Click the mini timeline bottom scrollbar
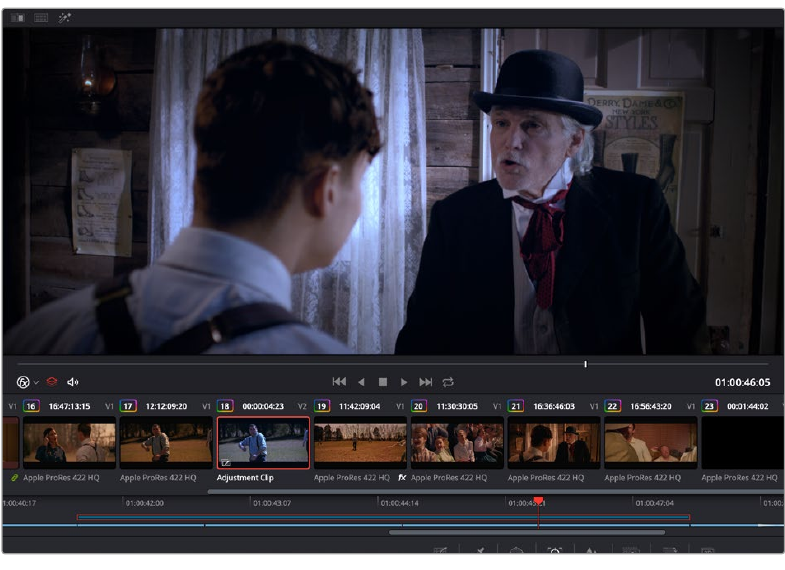 coord(527,532)
